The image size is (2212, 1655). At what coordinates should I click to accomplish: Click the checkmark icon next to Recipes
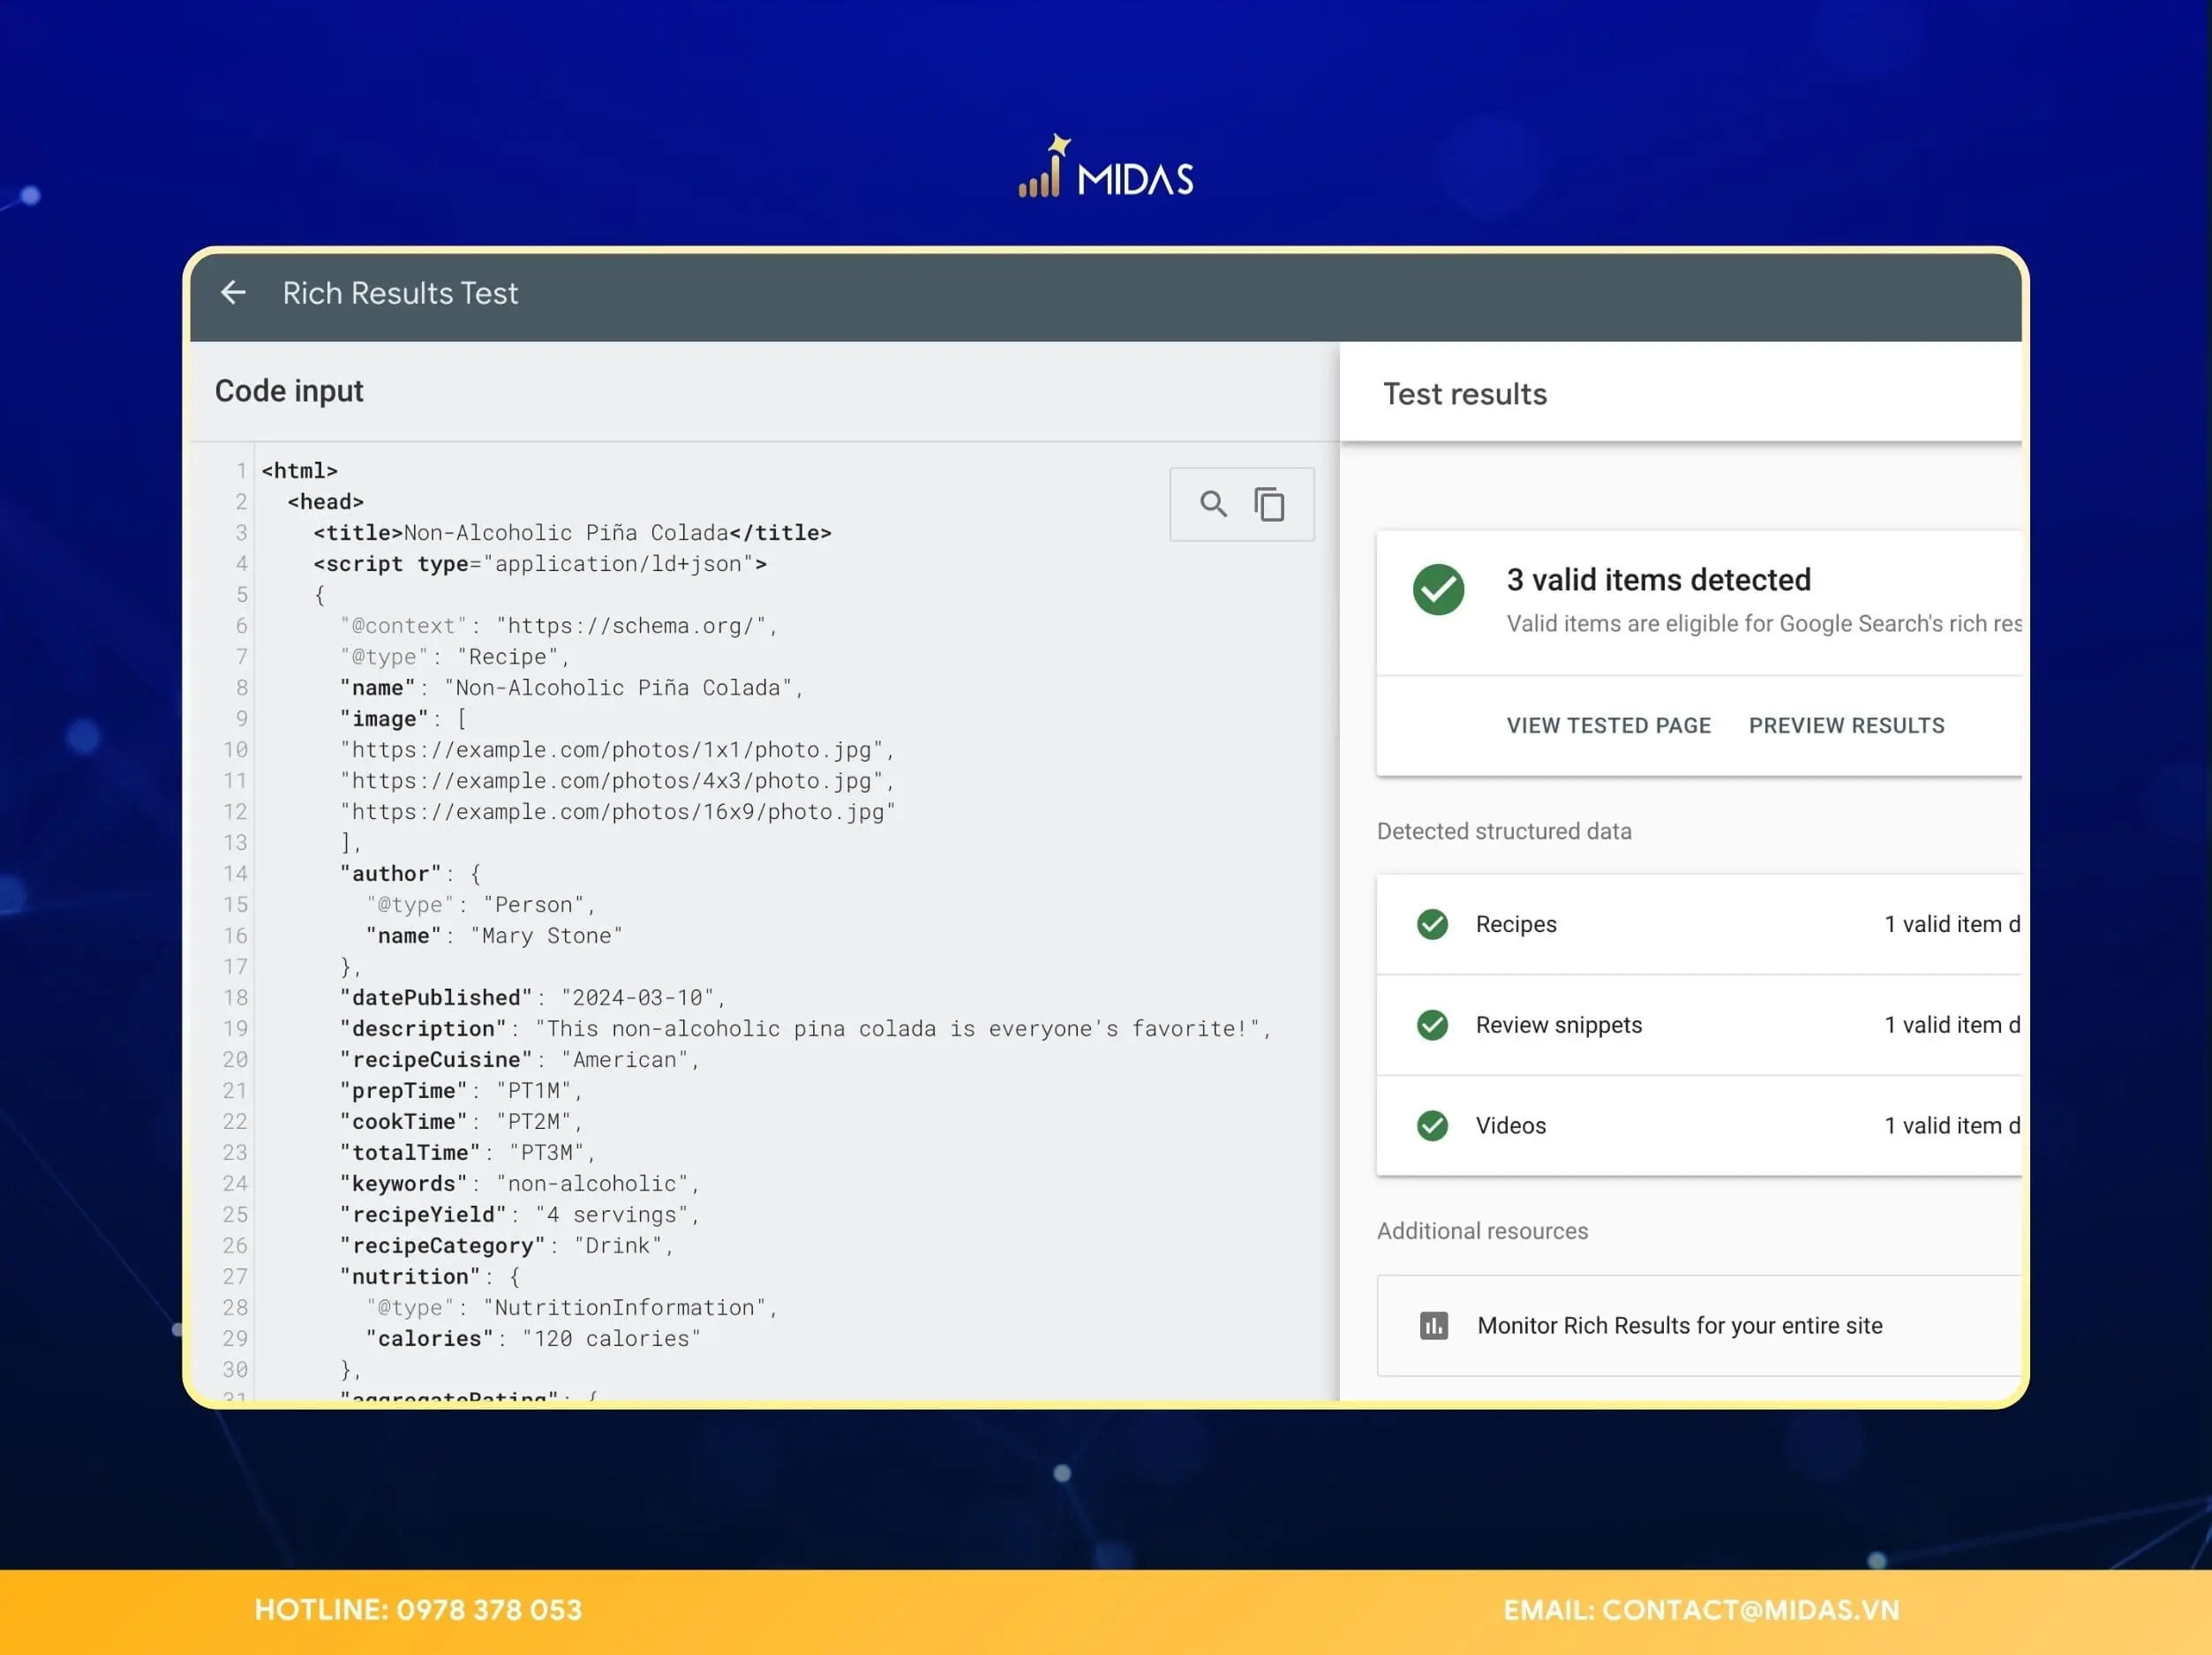click(1432, 924)
